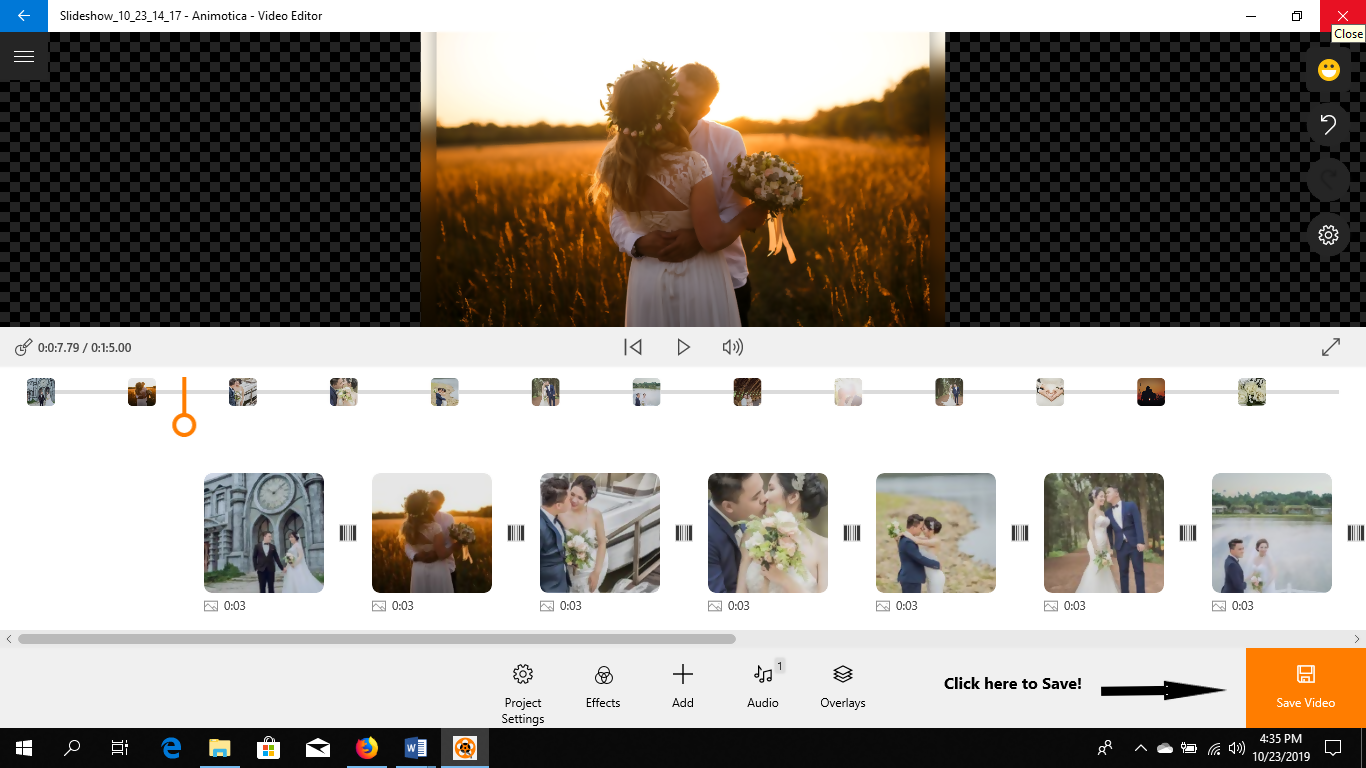The height and width of the screenshot is (768, 1366).
Task: Mute the preview volume
Action: click(733, 347)
